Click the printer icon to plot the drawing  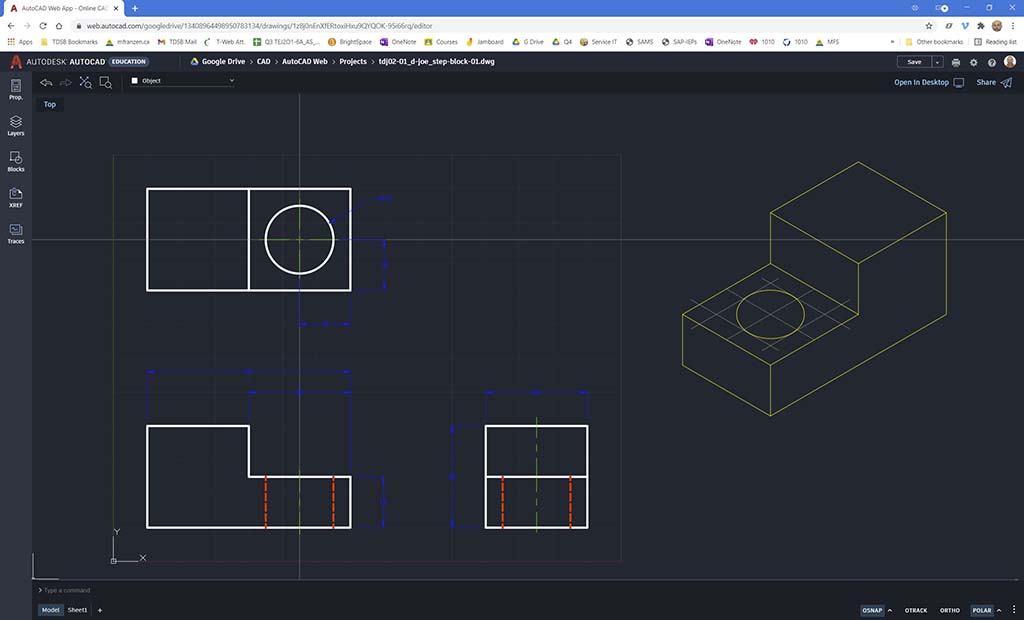pos(956,62)
